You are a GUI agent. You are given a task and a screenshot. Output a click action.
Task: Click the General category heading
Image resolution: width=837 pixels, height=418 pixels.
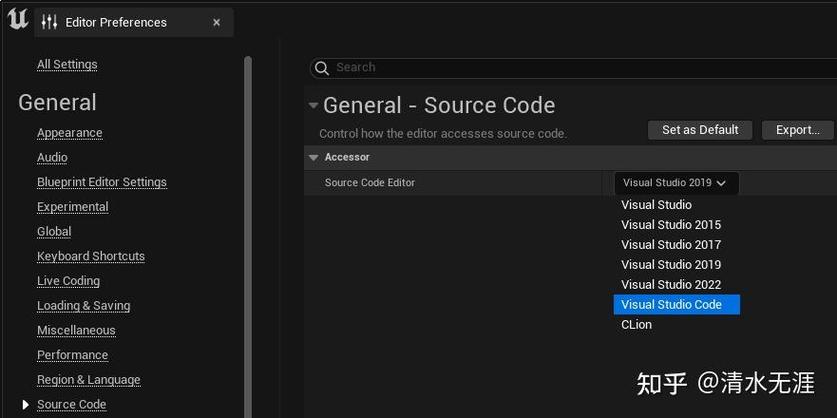(x=57, y=102)
